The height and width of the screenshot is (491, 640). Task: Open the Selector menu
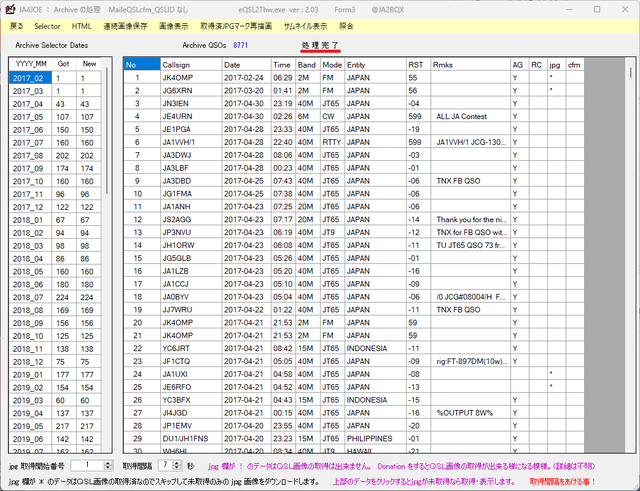pyautogui.click(x=47, y=26)
